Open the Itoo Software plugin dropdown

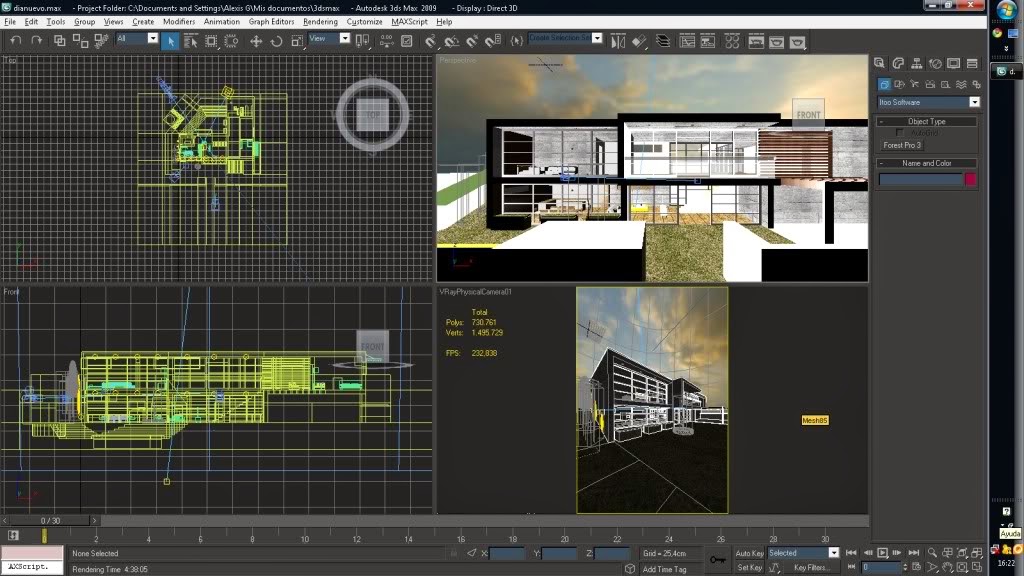975,102
